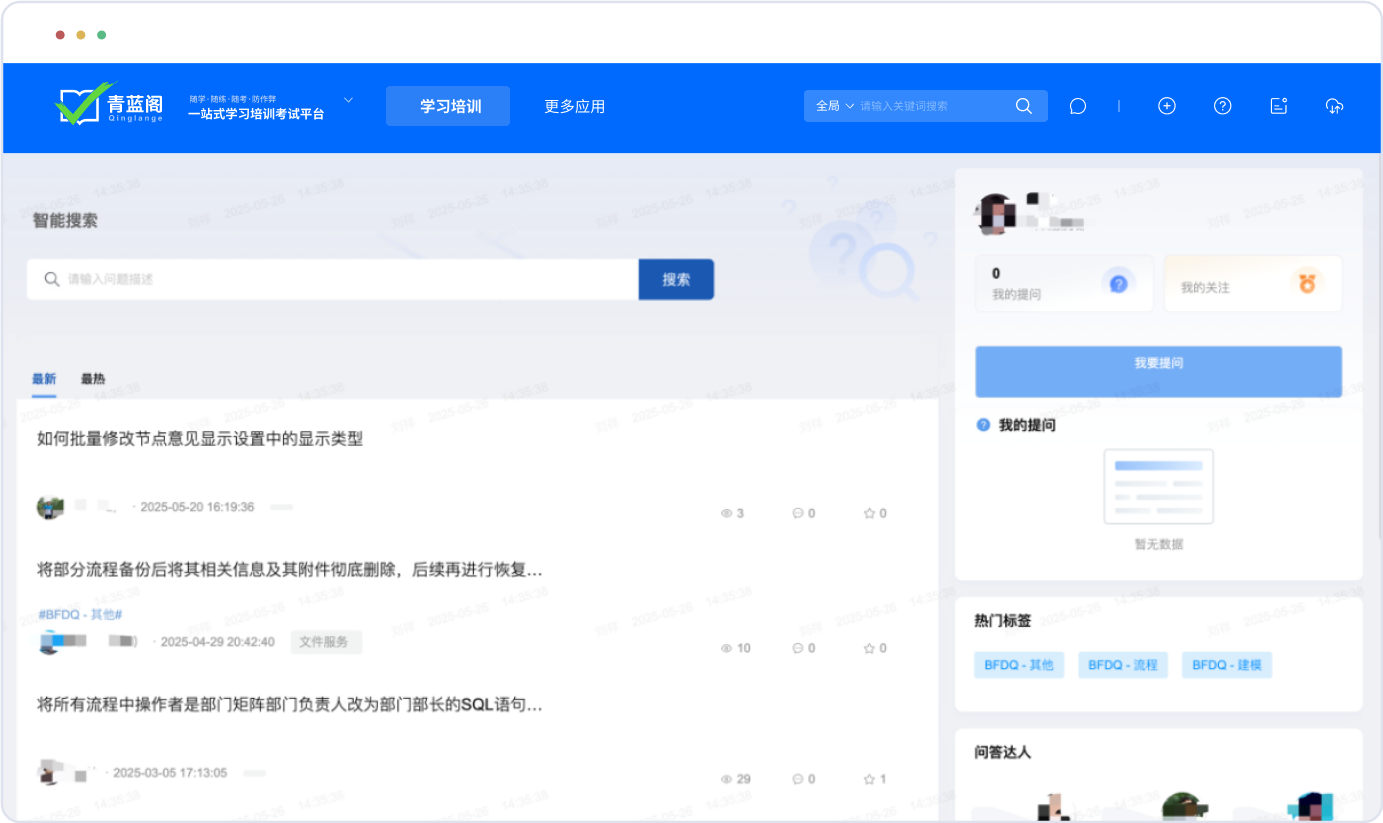Open the #BFDQ - 其他# tag link
The width and height of the screenshot is (1383, 823).
point(80,615)
